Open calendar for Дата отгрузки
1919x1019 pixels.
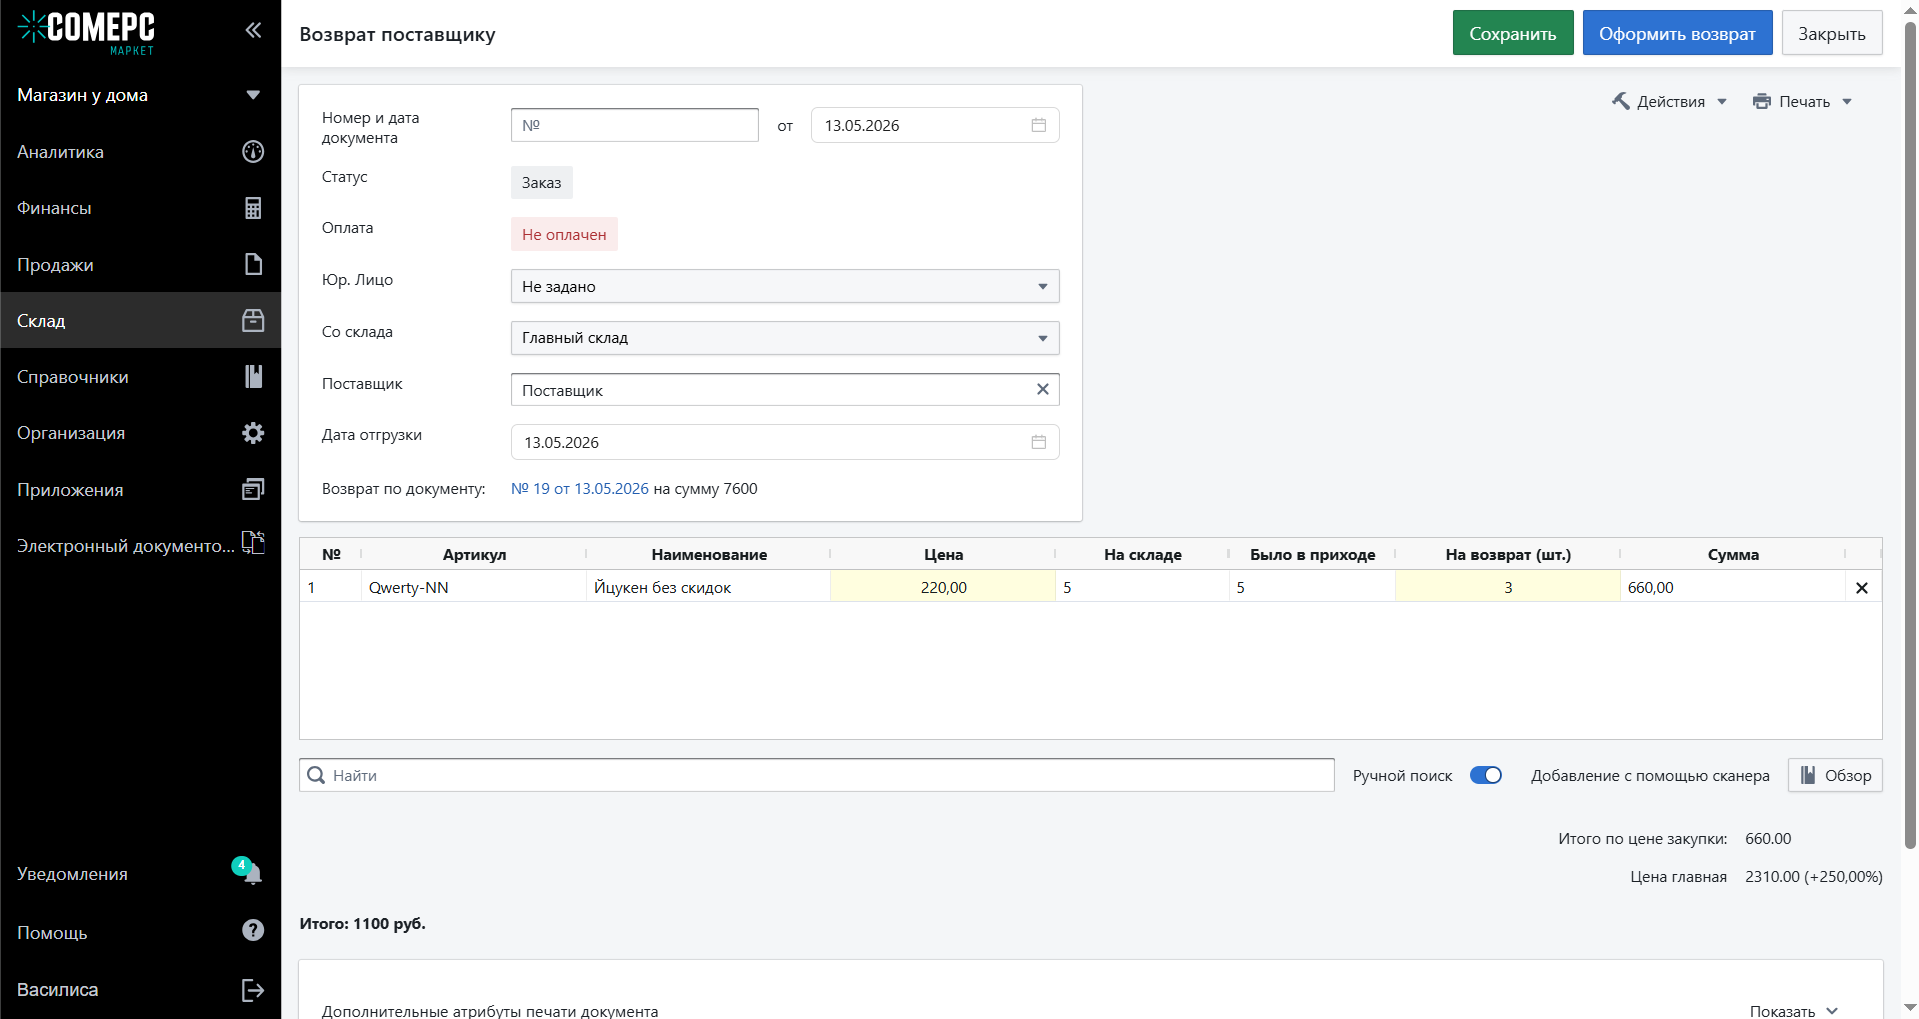point(1039,442)
